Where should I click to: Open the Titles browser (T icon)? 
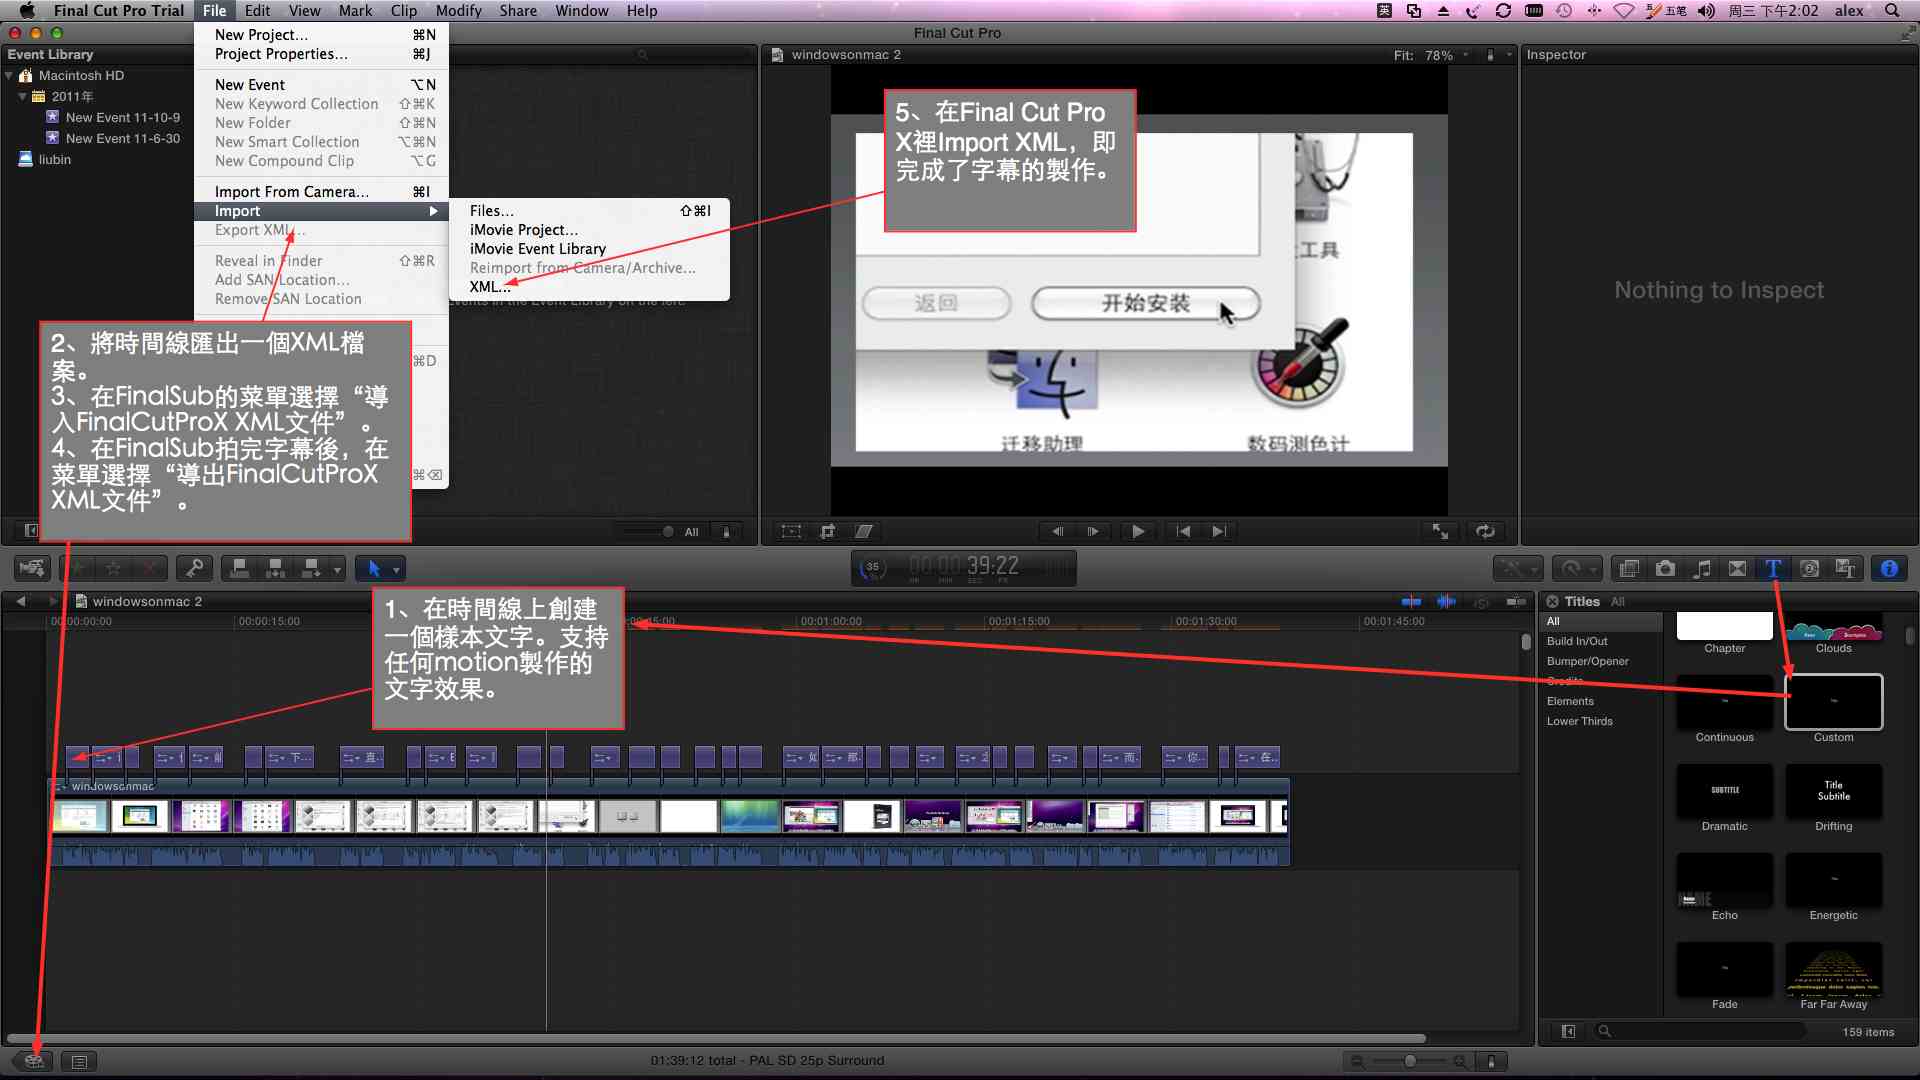1773,568
